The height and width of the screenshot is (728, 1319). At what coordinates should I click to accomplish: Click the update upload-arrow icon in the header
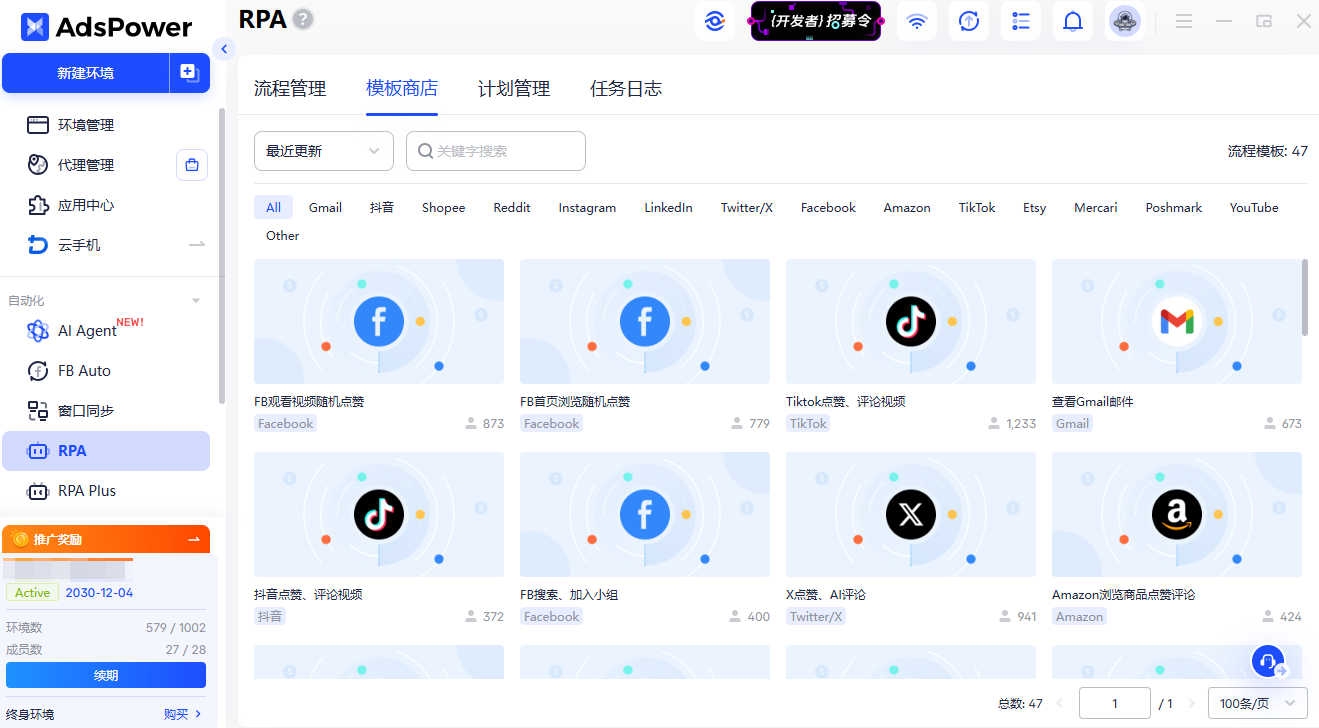pyautogui.click(x=969, y=21)
